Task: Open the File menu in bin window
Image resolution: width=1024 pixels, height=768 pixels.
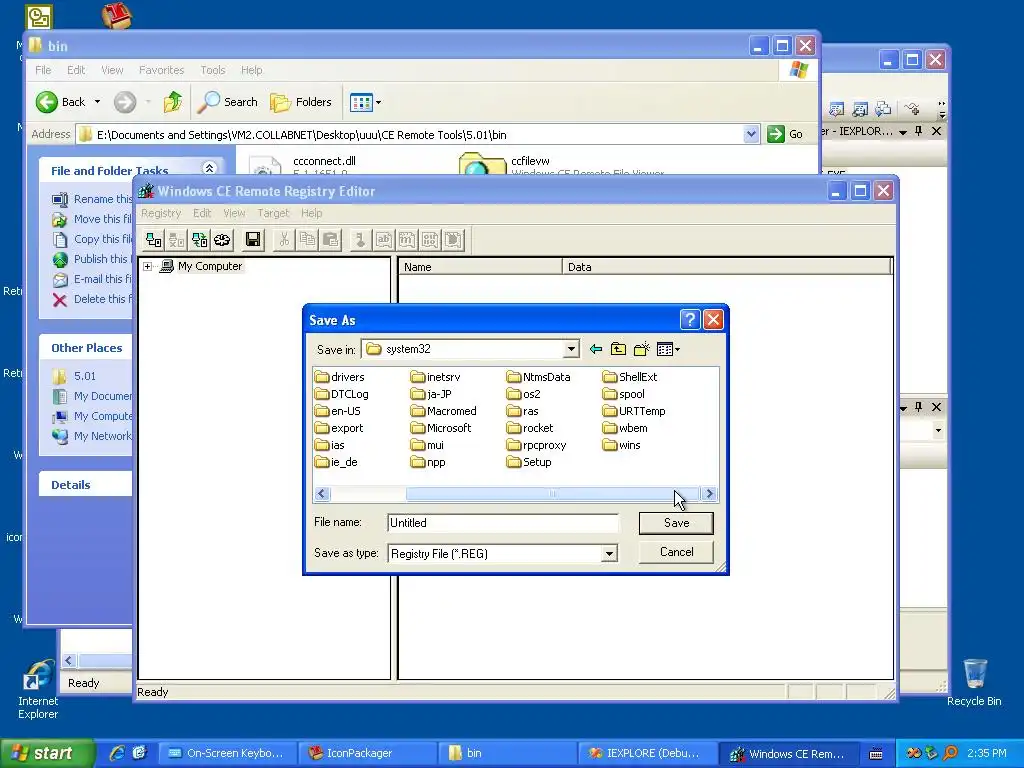Action: click(43, 70)
